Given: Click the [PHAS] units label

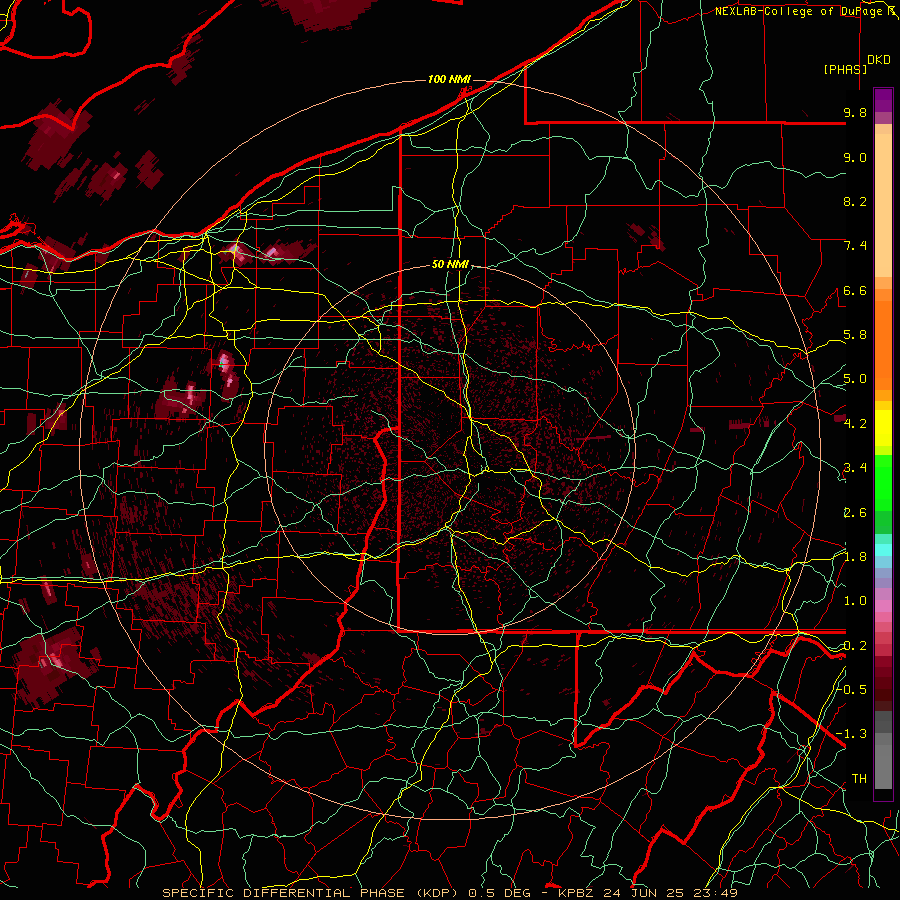Looking at the screenshot, I should pyautogui.click(x=845, y=69).
